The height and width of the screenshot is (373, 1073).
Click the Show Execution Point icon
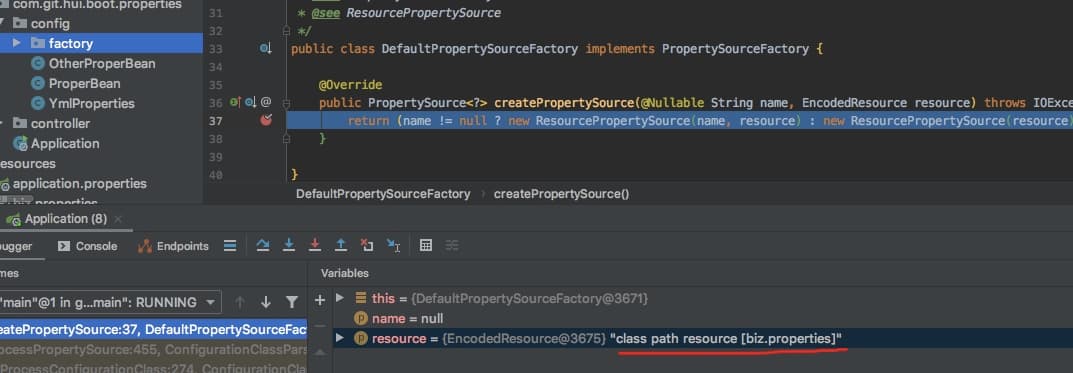[230, 246]
